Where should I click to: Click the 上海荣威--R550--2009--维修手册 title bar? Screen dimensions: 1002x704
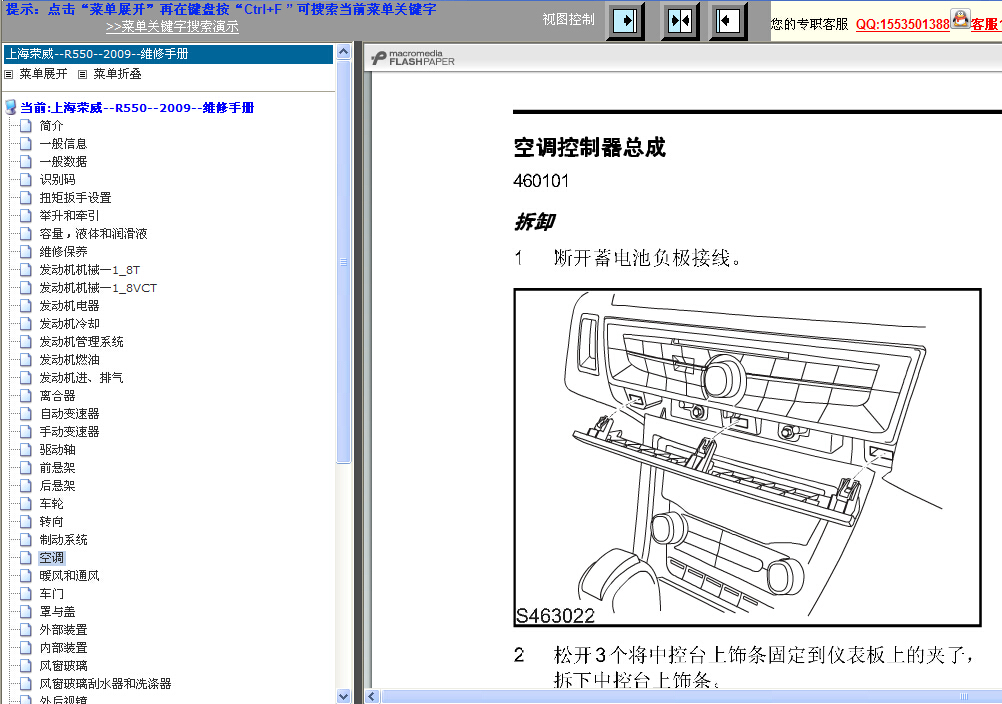169,54
